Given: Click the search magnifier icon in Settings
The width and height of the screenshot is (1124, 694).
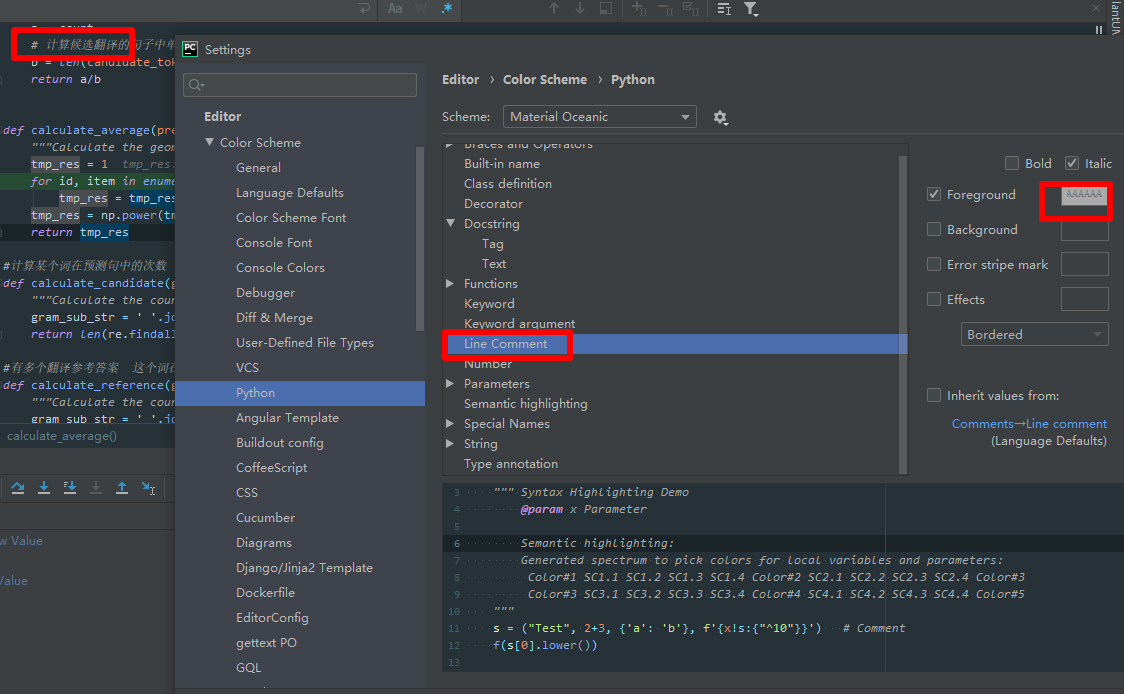Looking at the screenshot, I should tap(196, 85).
